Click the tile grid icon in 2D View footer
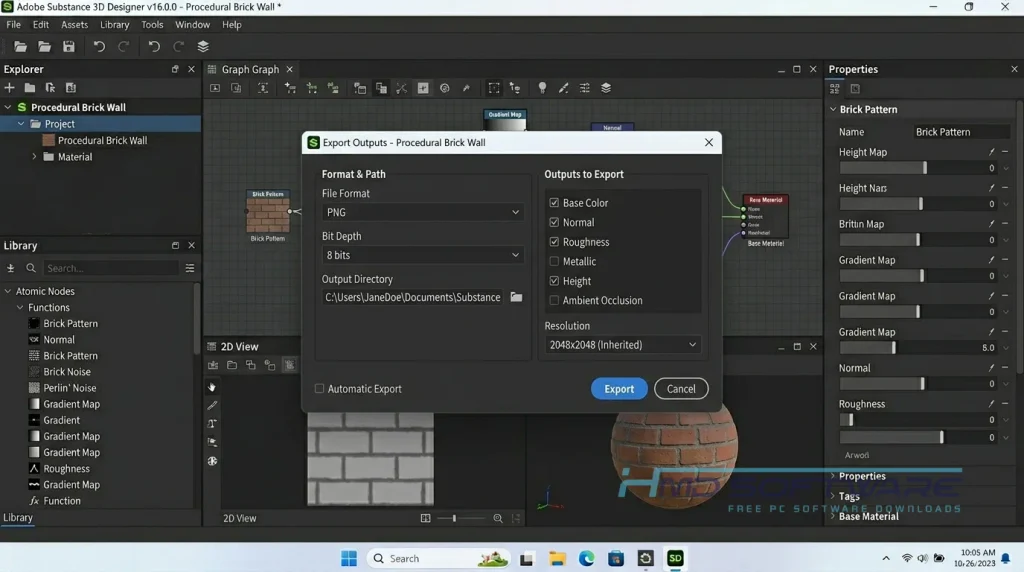The height and width of the screenshot is (572, 1024). coord(425,518)
